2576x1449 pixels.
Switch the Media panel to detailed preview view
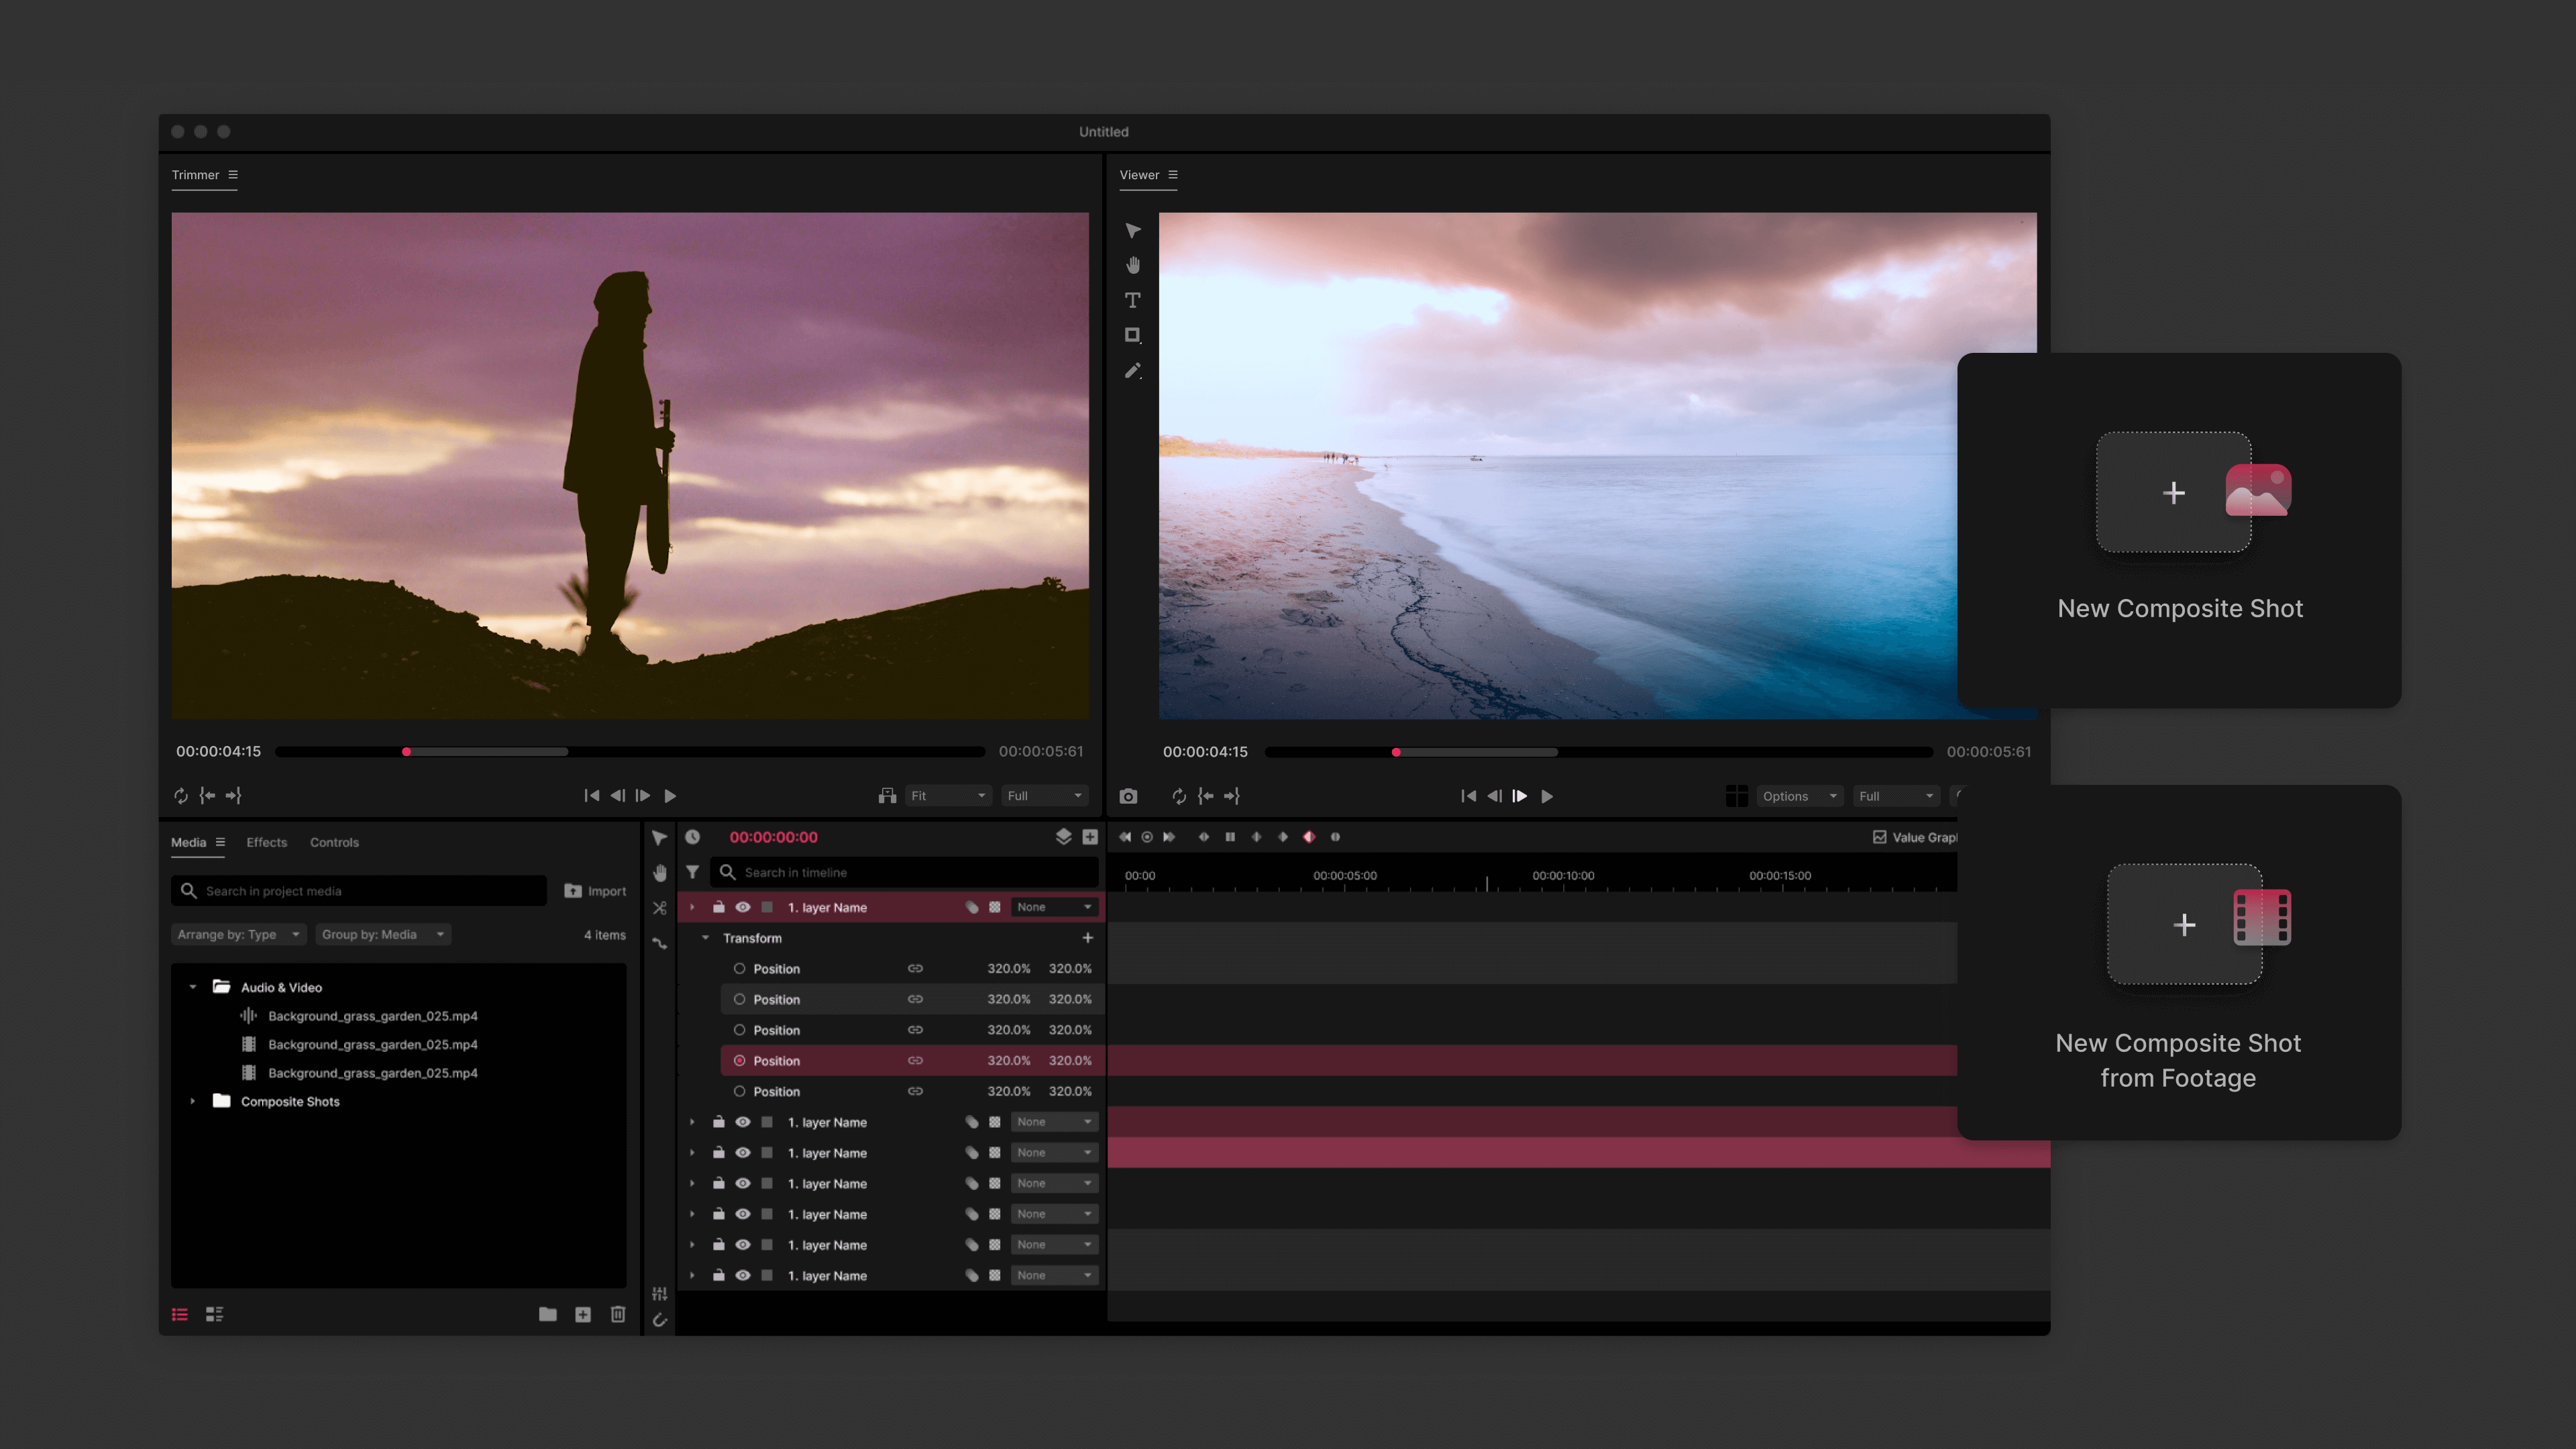click(x=214, y=1314)
